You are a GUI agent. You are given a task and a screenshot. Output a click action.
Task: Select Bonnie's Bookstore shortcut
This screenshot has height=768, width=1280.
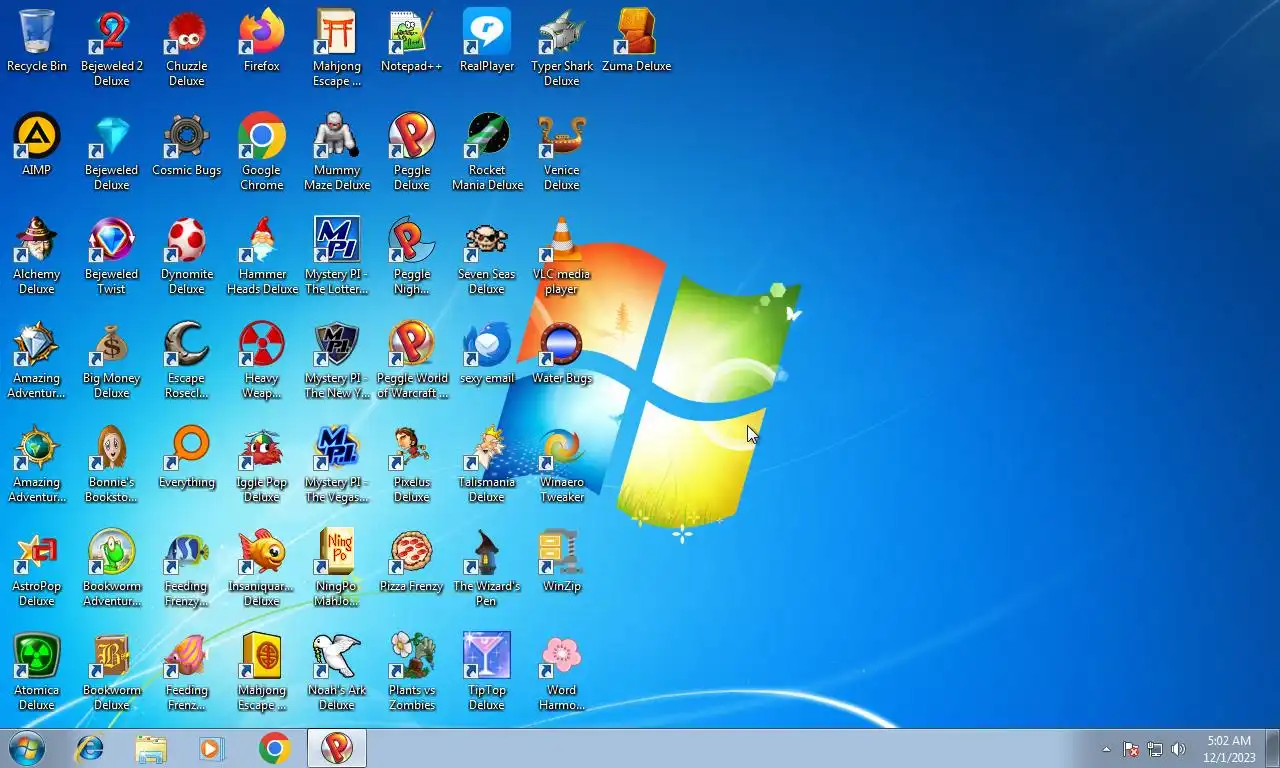(112, 464)
